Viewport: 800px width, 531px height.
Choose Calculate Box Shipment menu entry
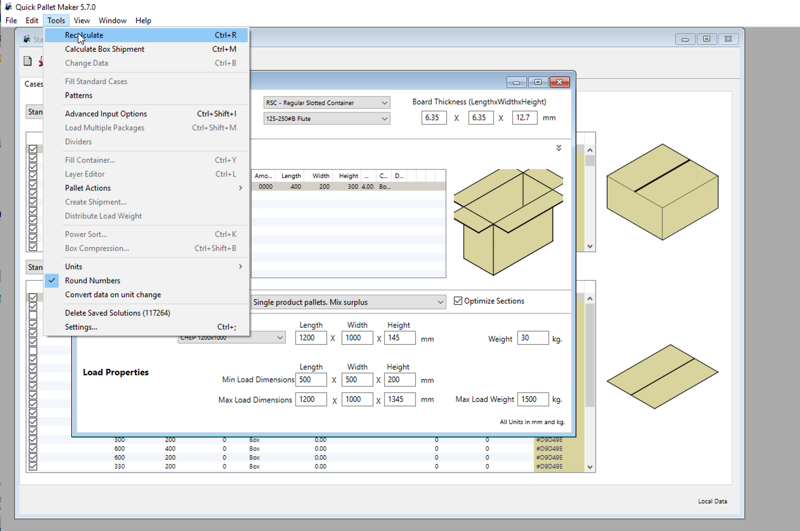105,49
